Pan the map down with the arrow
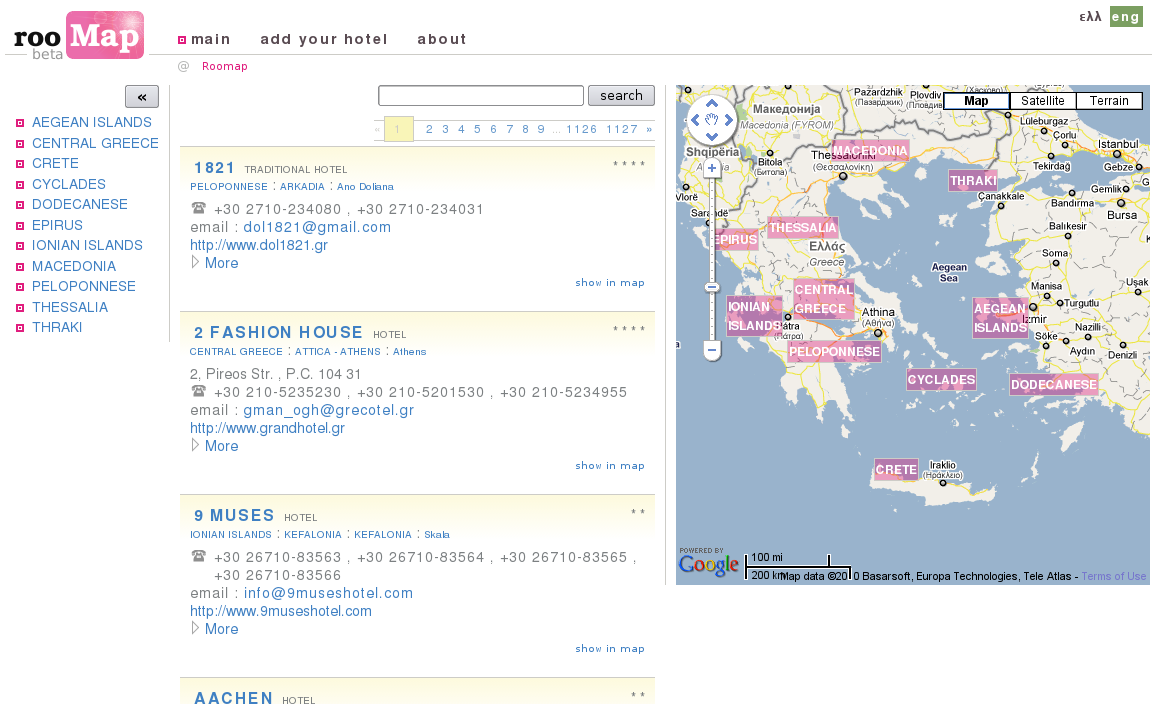The width and height of the screenshot is (1157, 704). pos(711,136)
